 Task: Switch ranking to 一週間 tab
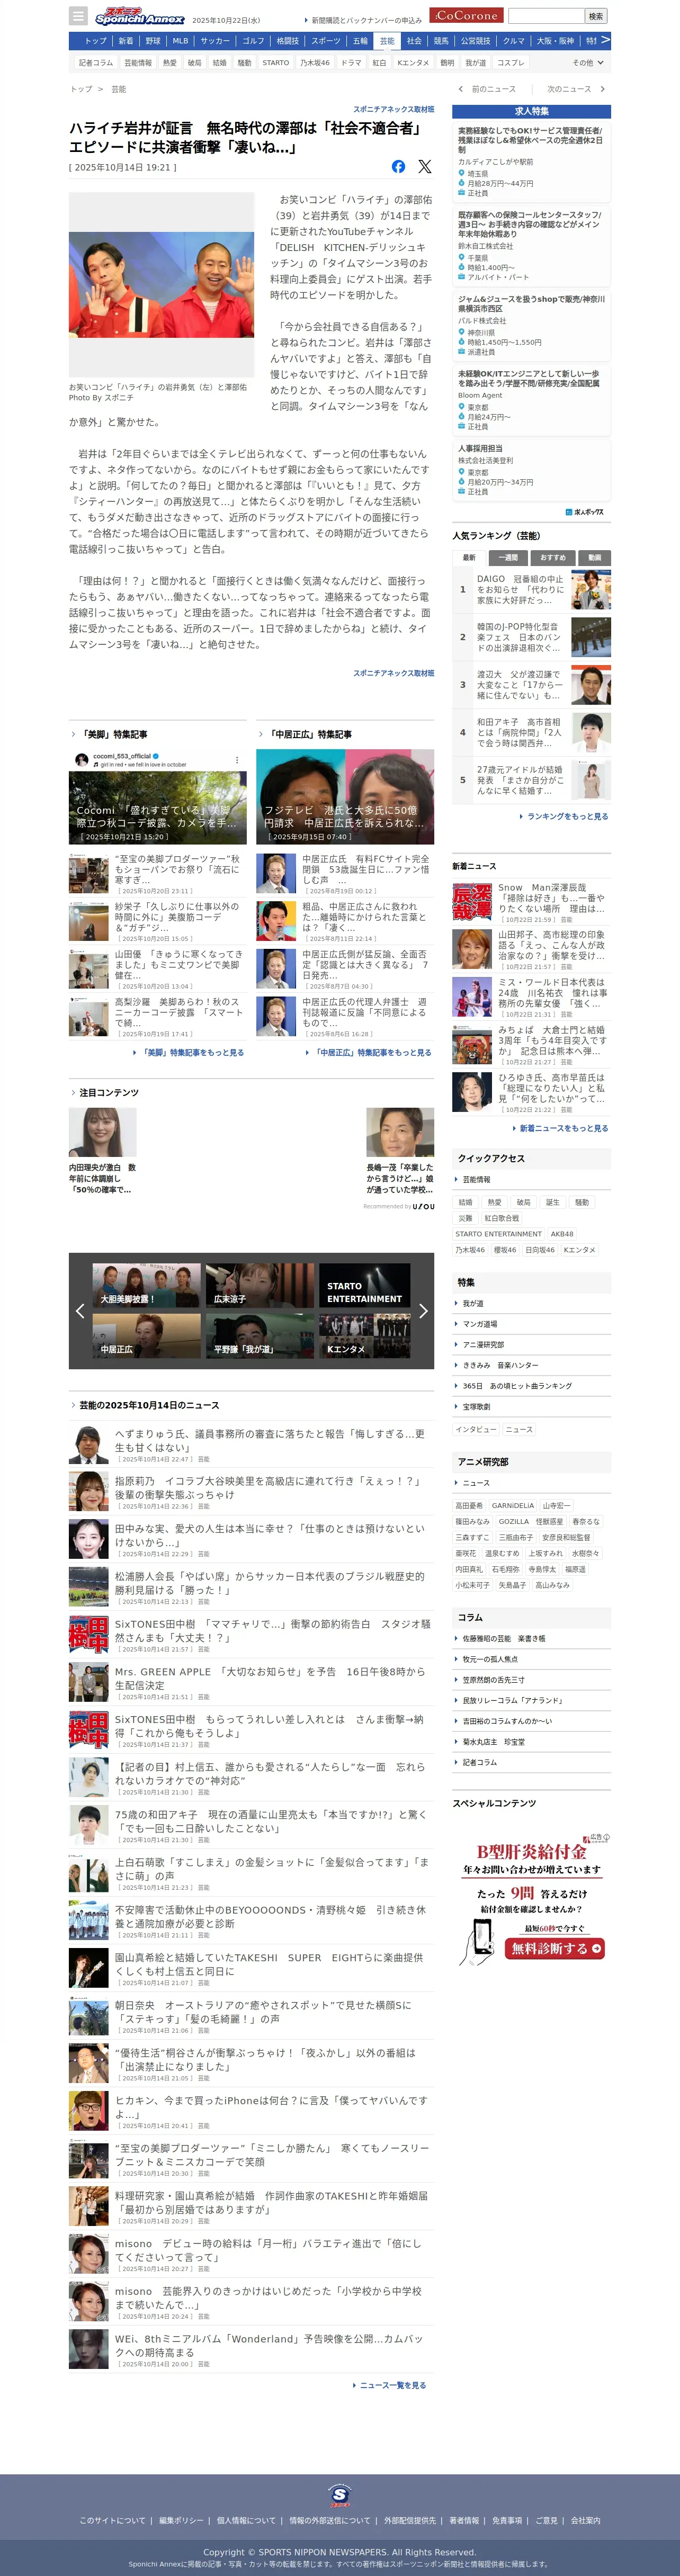coord(508,557)
